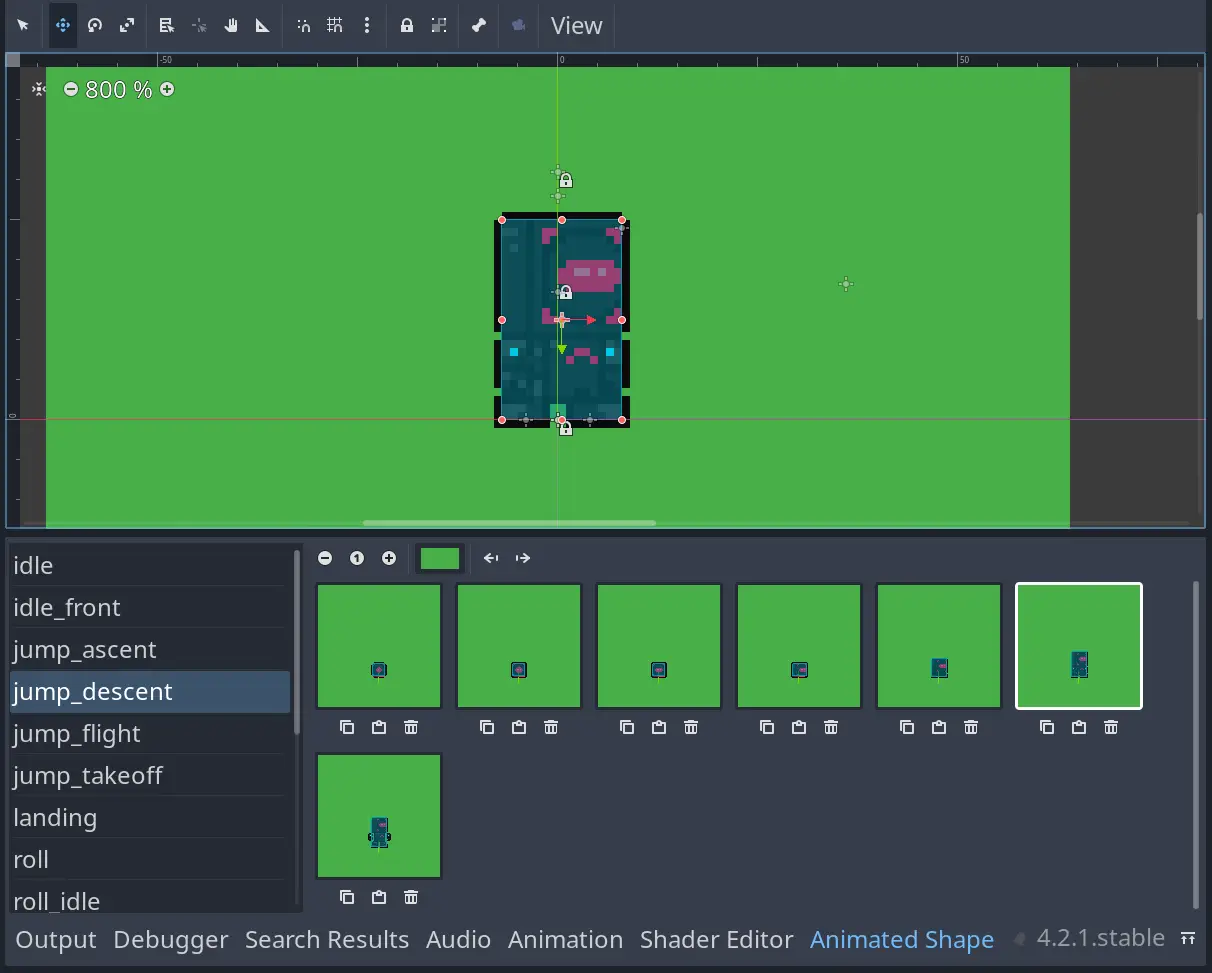Select the jump_descent animation
The width and height of the screenshot is (1212, 973).
coord(150,691)
